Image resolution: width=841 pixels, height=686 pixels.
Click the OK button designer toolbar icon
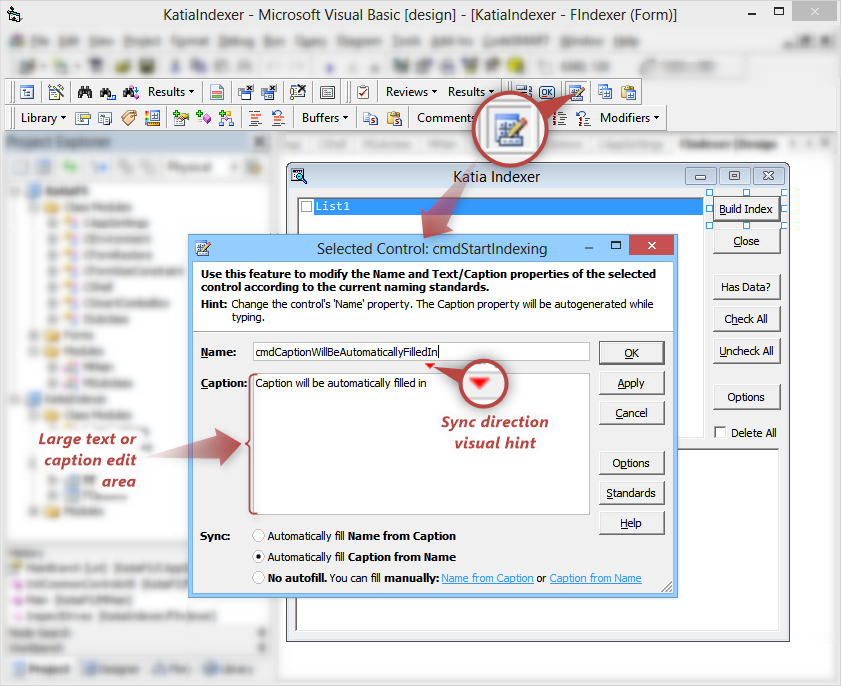[x=547, y=92]
